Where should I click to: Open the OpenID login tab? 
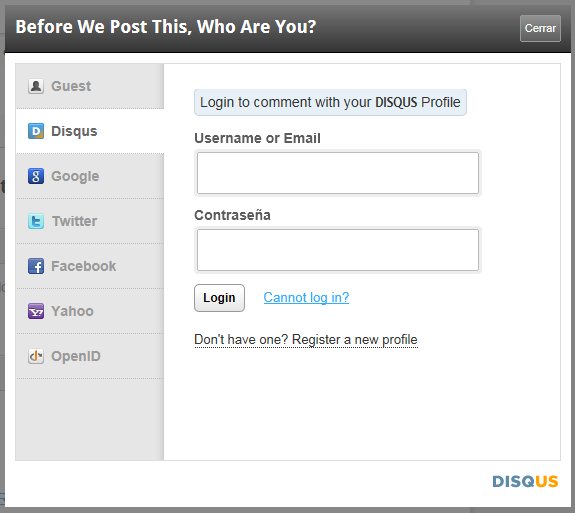[x=90, y=356]
